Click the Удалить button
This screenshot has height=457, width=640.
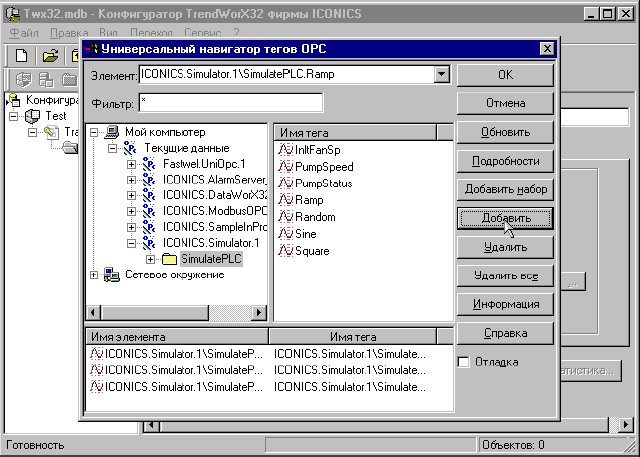pyautogui.click(x=505, y=247)
